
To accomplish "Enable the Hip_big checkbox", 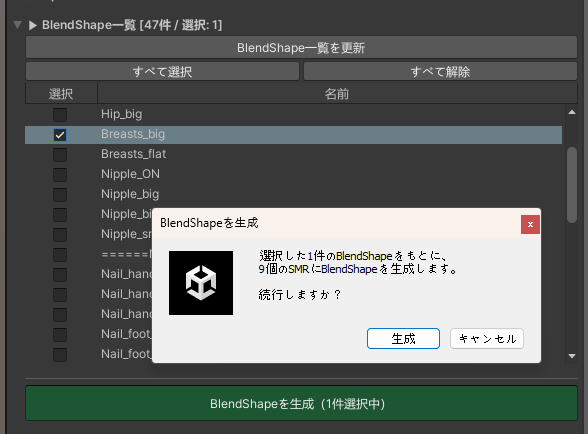I will [x=60, y=114].
